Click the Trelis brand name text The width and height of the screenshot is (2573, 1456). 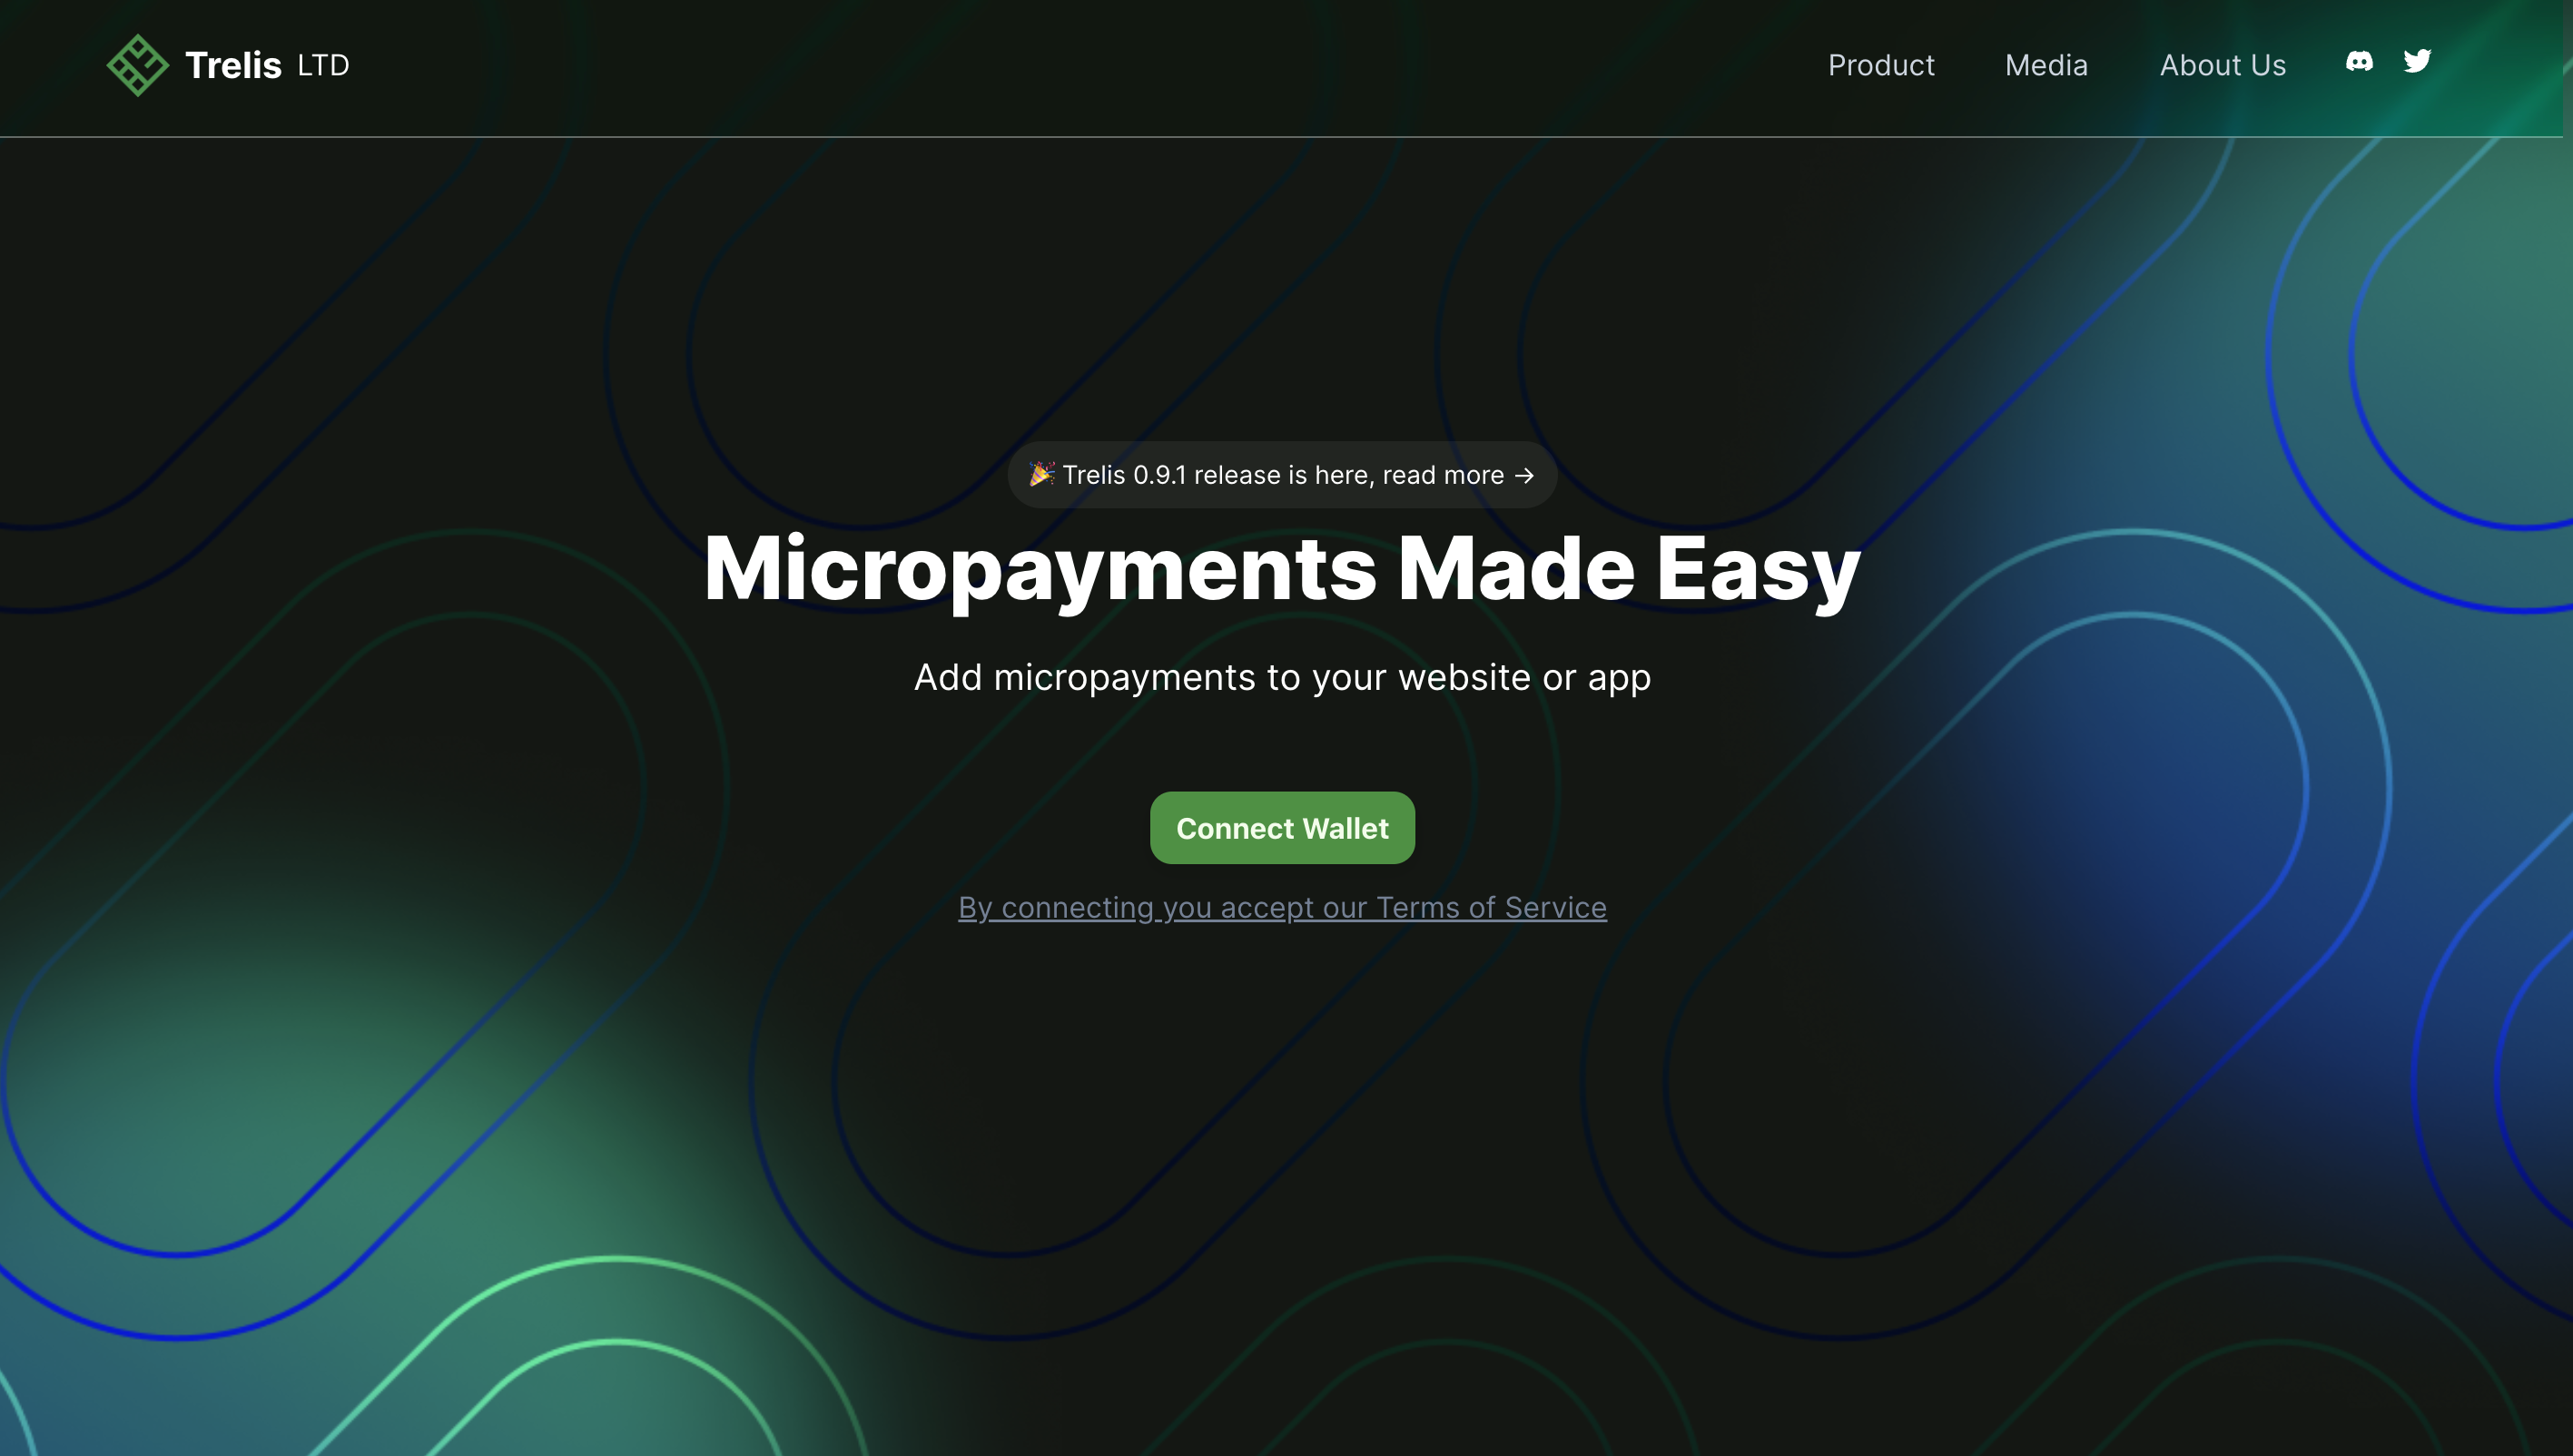pos(233,66)
